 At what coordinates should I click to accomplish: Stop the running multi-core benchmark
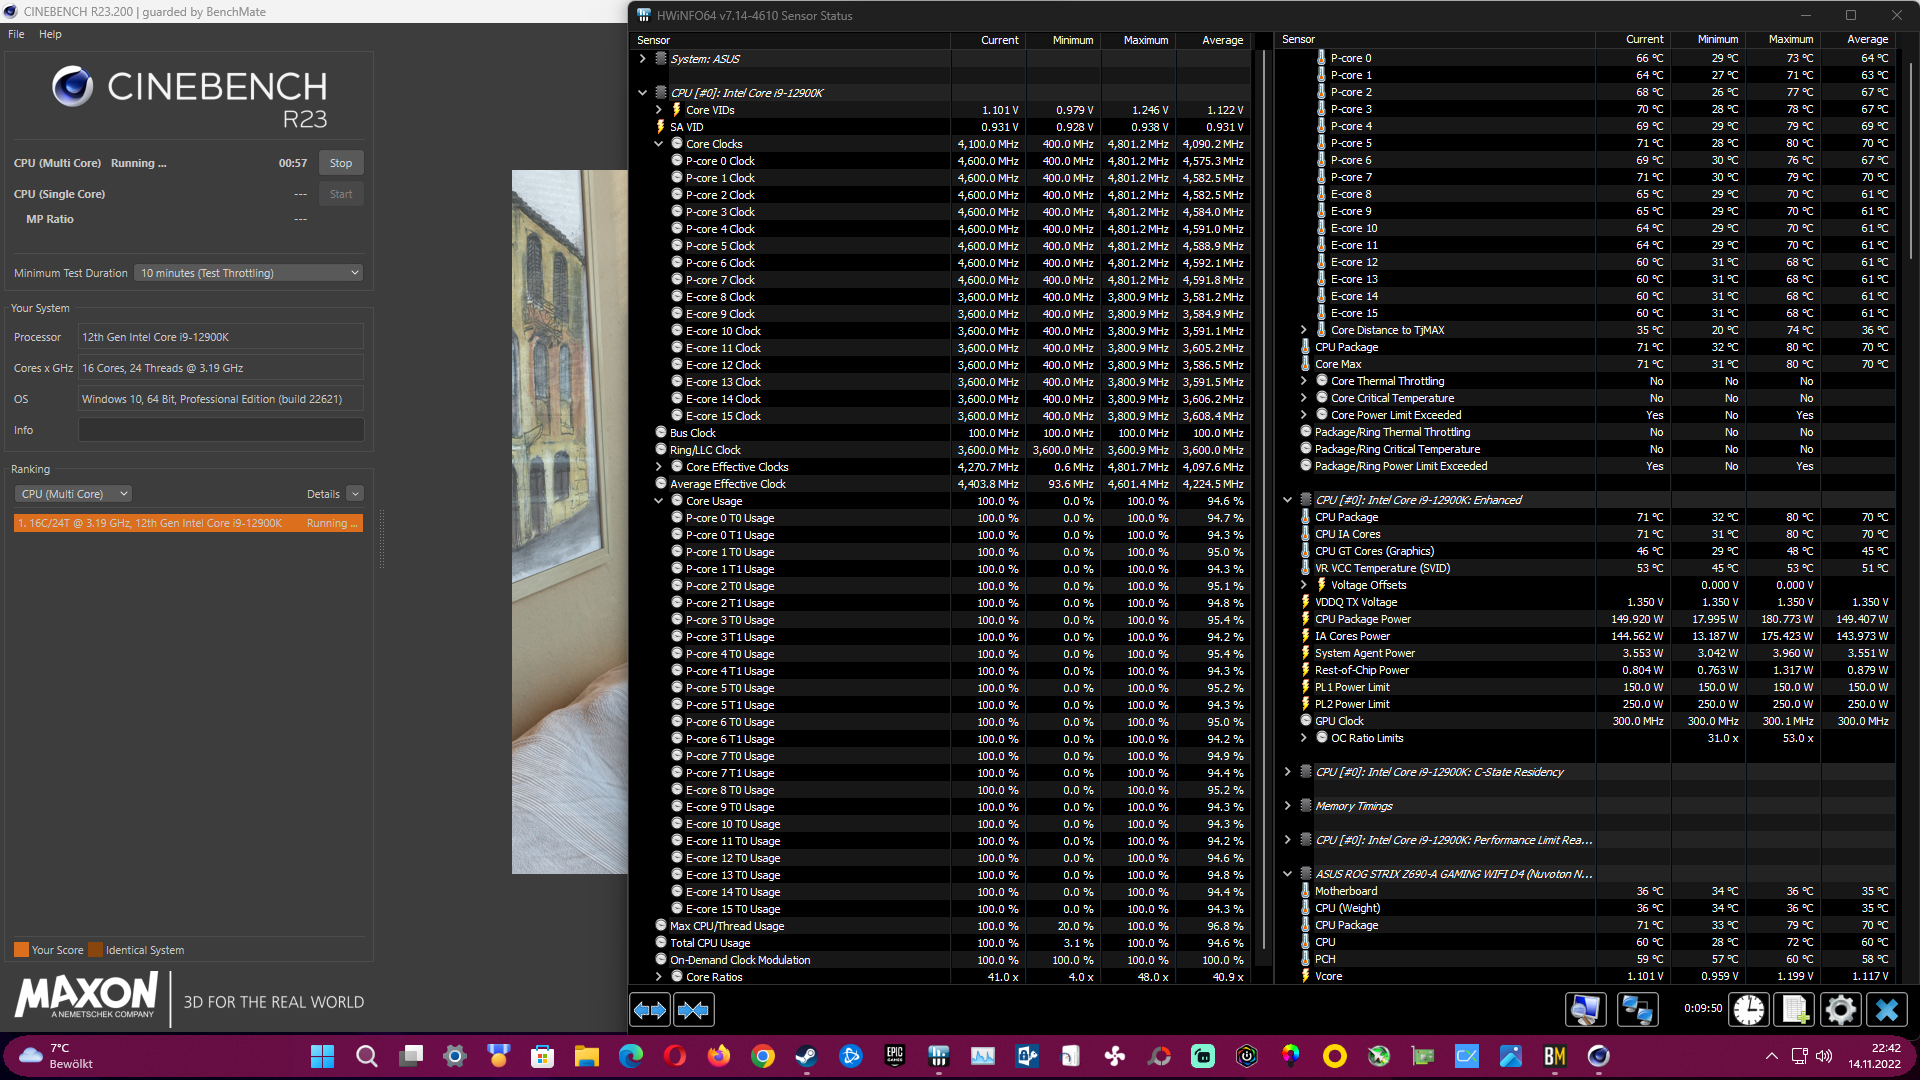(x=340, y=162)
